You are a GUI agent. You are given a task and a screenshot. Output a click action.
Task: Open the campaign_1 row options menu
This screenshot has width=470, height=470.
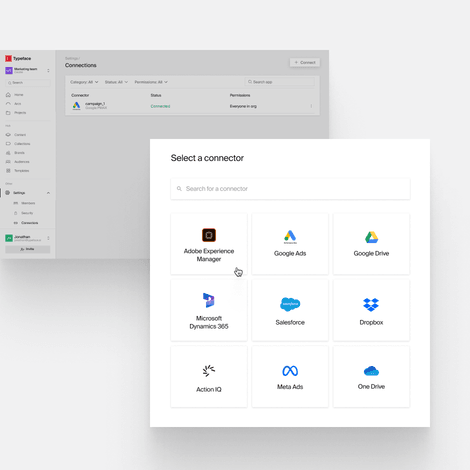coord(311,106)
